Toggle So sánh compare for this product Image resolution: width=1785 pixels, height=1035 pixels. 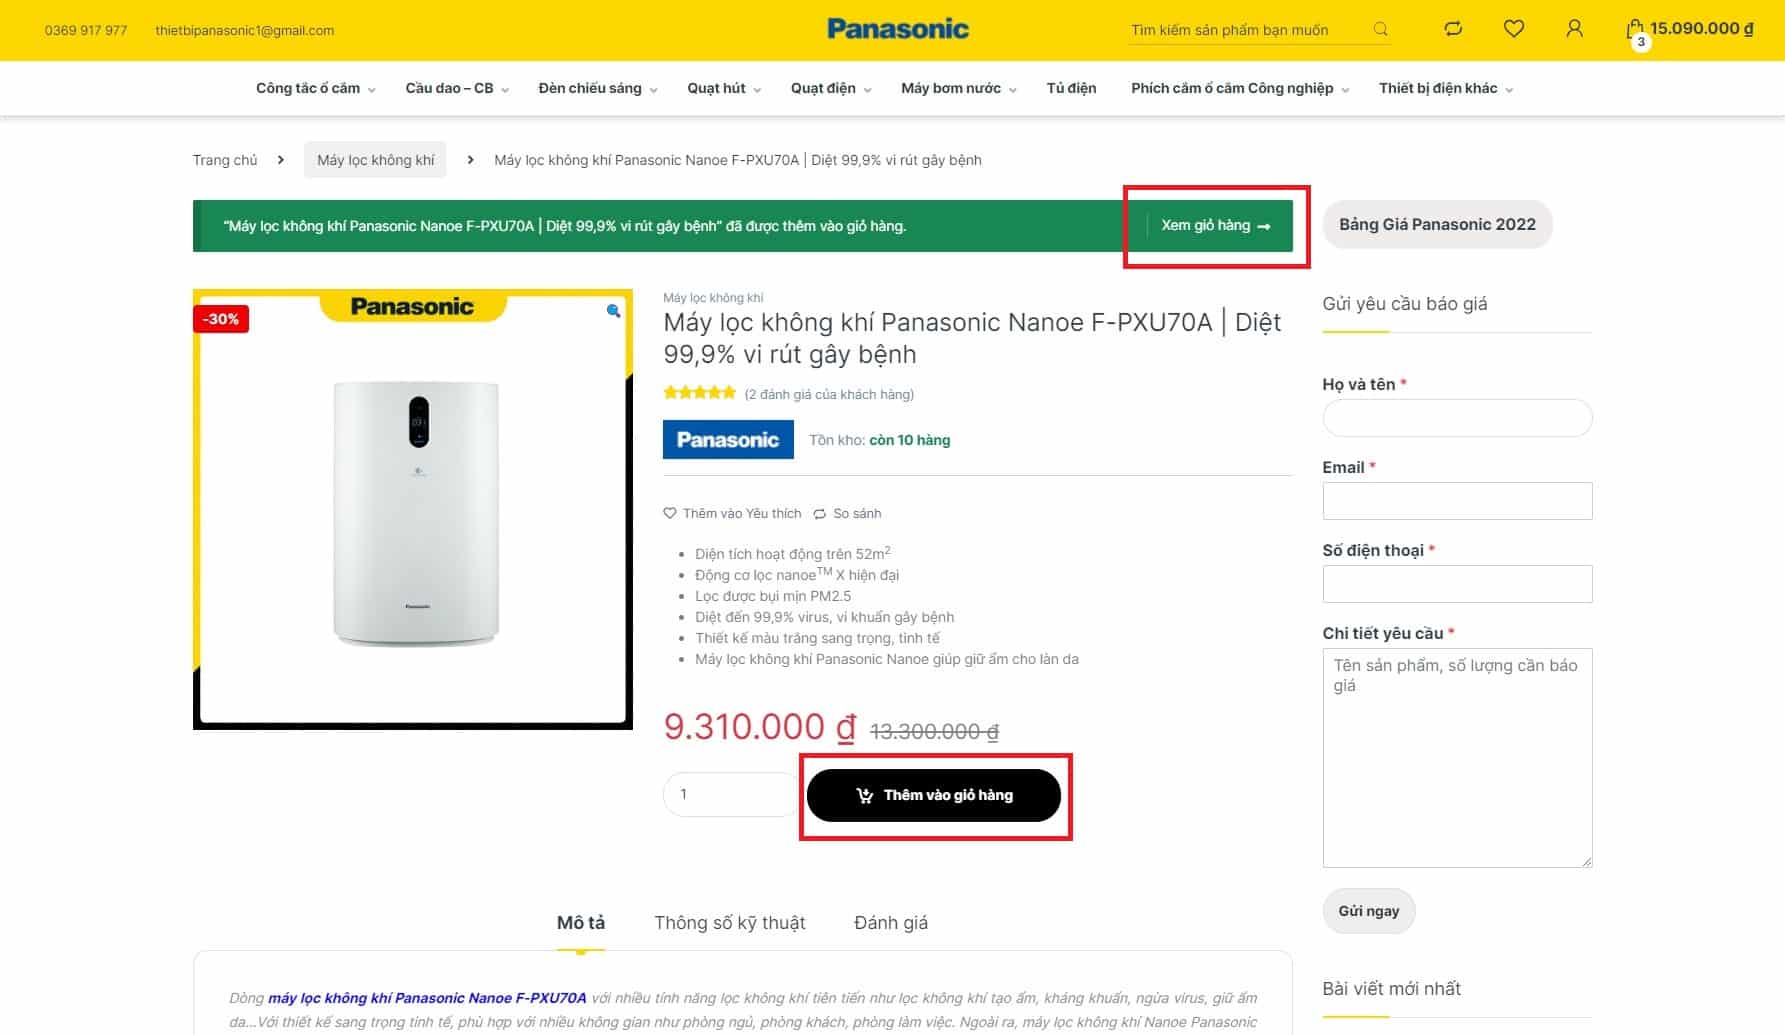pos(847,514)
